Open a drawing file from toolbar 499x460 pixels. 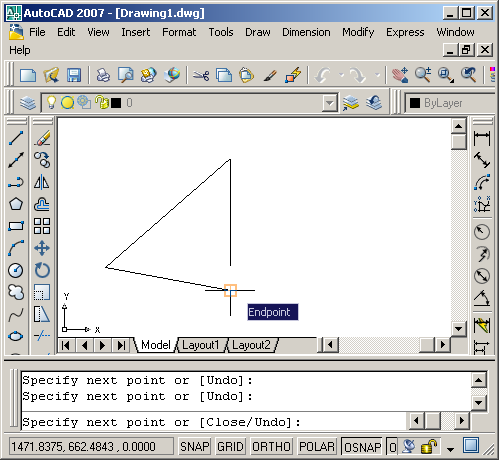(x=51, y=75)
